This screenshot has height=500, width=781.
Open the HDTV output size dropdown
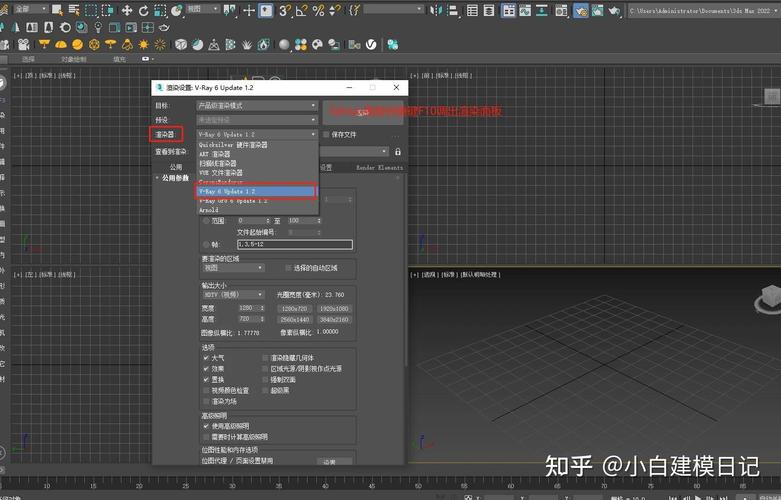[x=233, y=295]
